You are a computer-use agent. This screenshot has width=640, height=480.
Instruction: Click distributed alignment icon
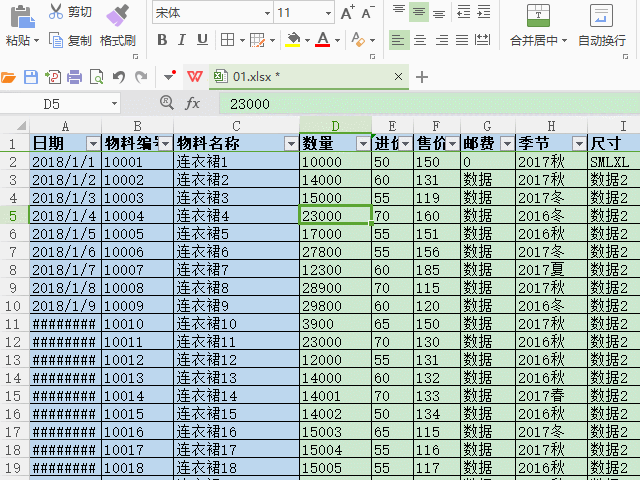[483, 40]
